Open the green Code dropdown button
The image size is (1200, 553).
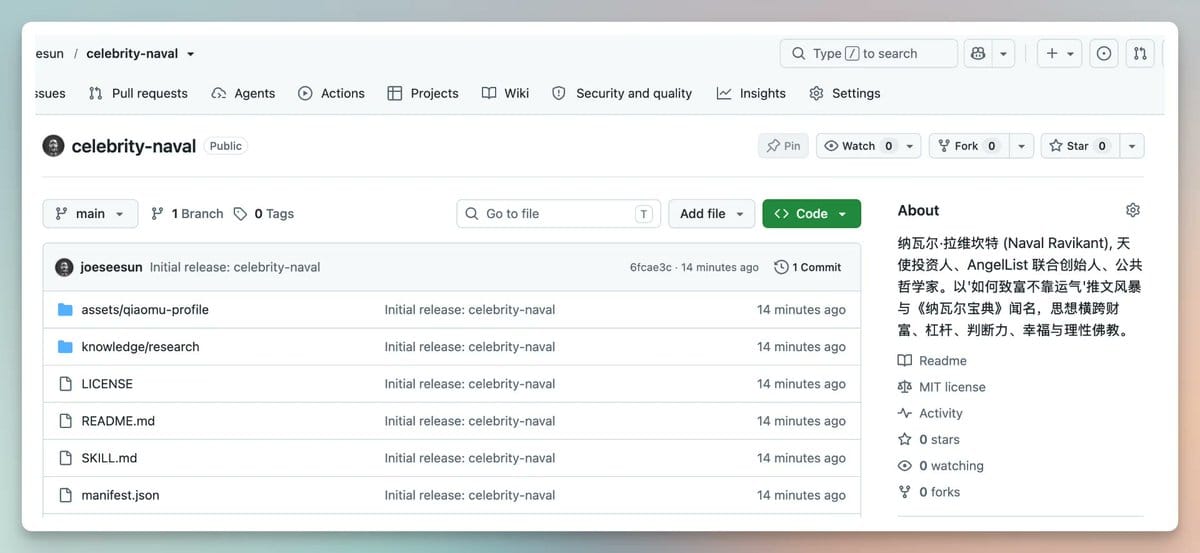pos(811,213)
